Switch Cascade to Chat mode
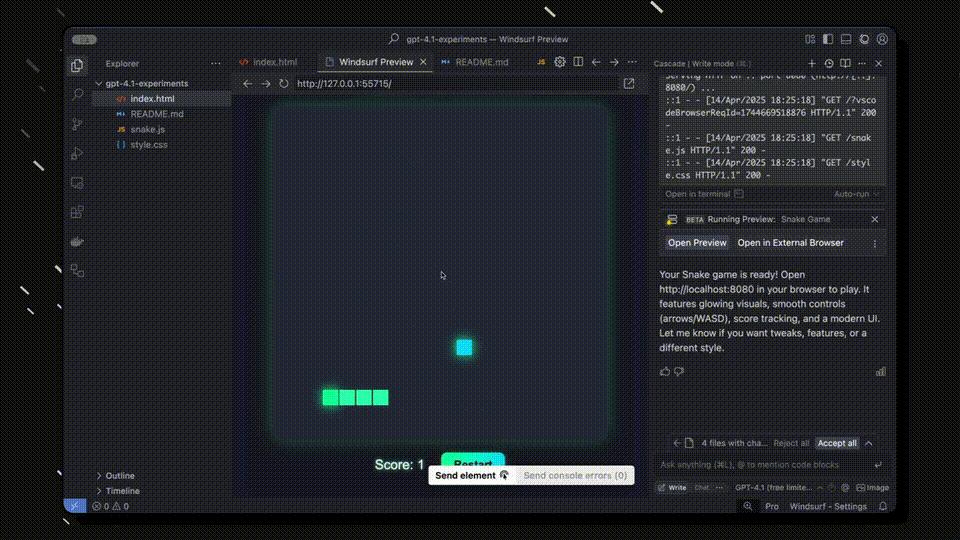This screenshot has width=960, height=540. [x=702, y=488]
